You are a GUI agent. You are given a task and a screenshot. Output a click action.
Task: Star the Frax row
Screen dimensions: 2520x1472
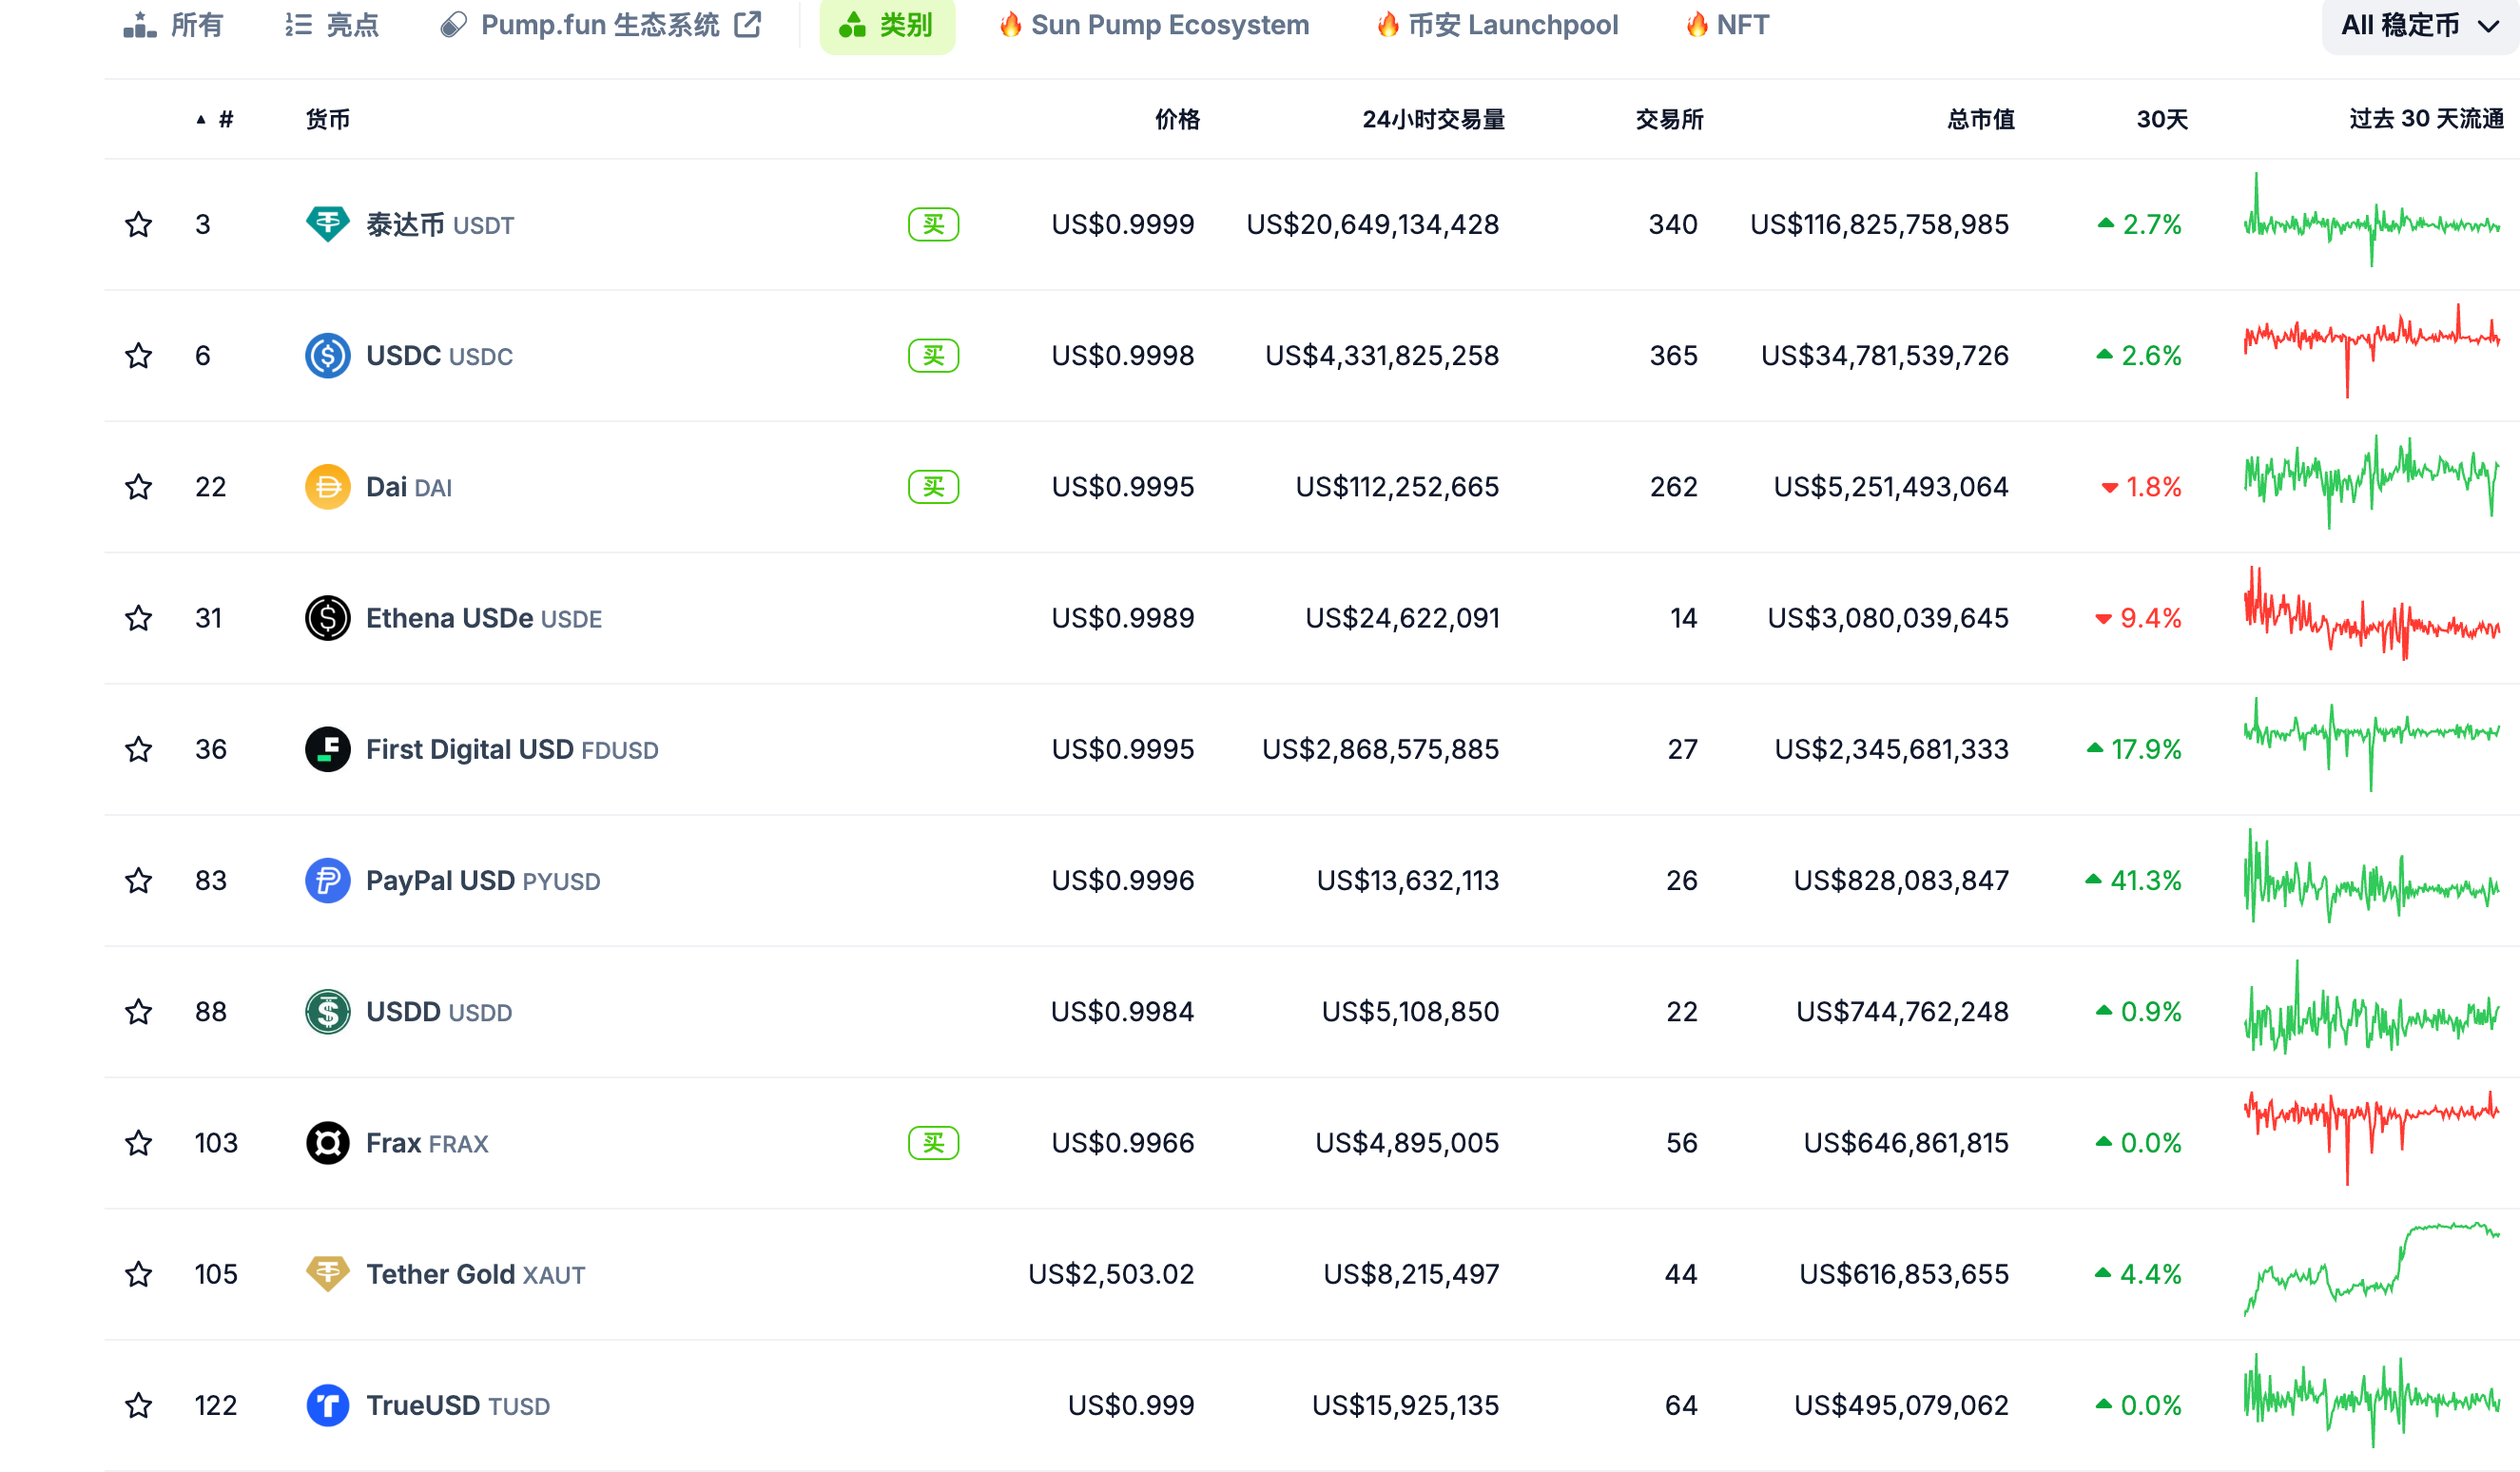pyautogui.click(x=139, y=1143)
